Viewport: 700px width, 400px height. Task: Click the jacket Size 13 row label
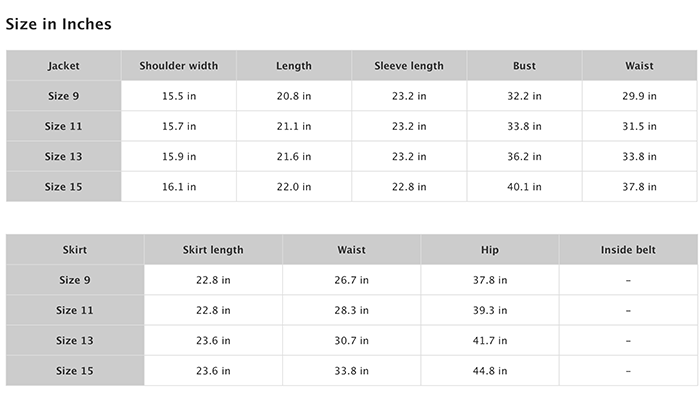pyautogui.click(x=63, y=157)
